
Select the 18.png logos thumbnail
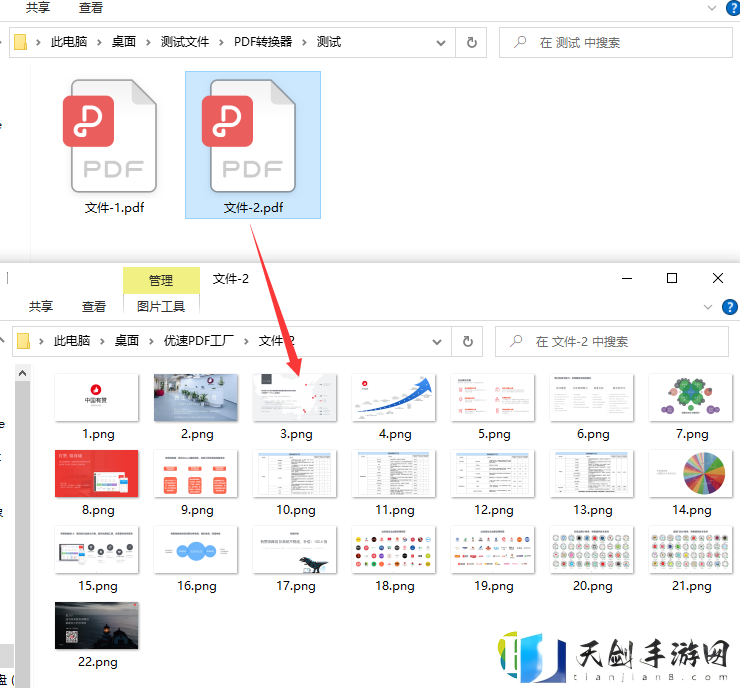click(394, 549)
